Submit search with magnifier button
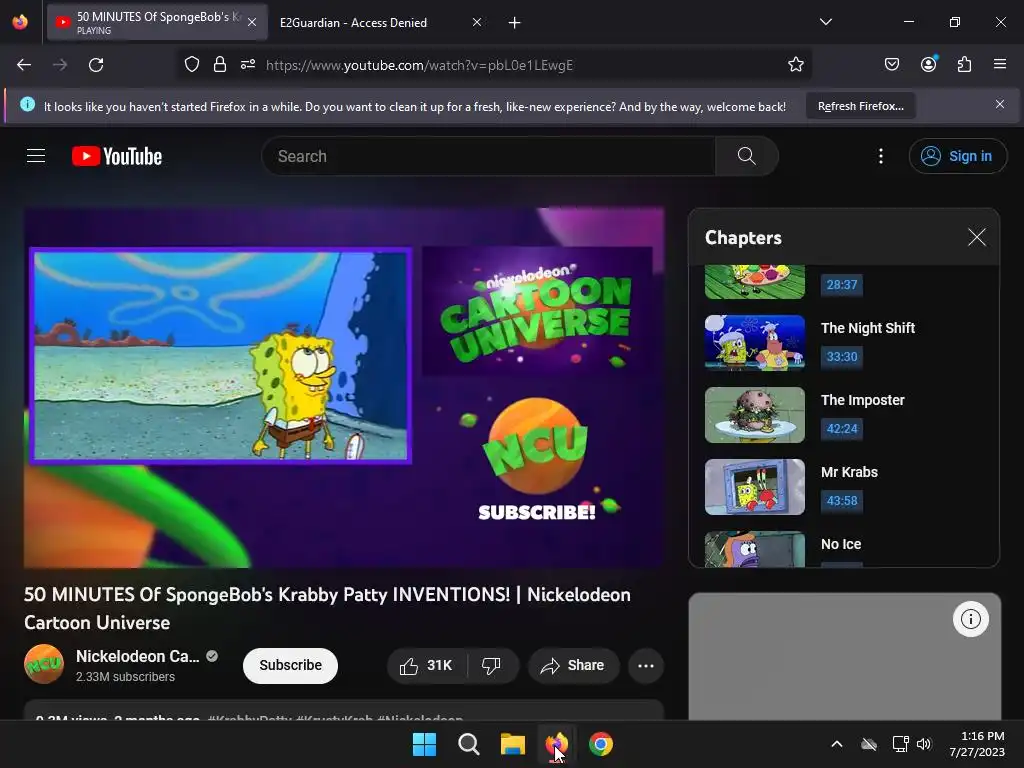Screen dimensions: 1024x768 pos(746,156)
